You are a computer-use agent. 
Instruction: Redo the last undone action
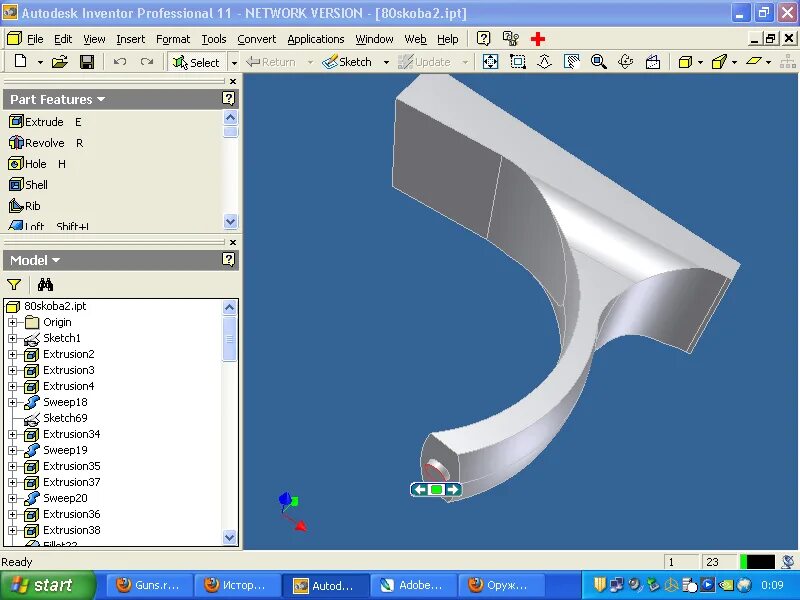pyautogui.click(x=147, y=62)
